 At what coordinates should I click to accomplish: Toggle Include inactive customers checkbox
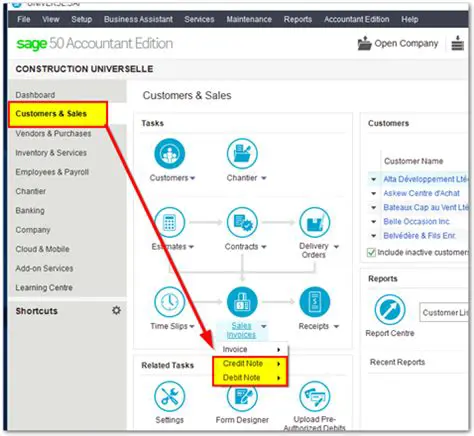371,252
